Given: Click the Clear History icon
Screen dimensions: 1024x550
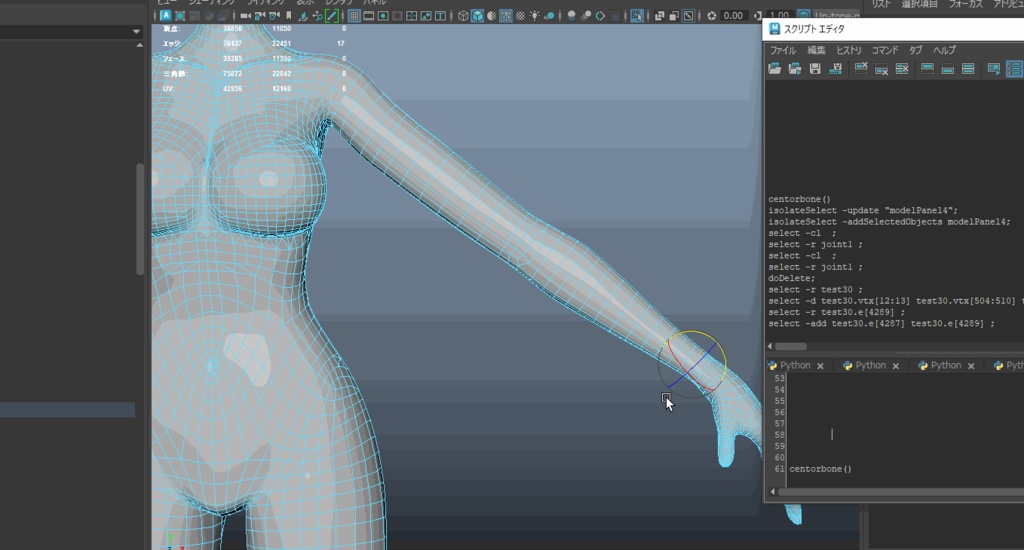Looking at the screenshot, I should [861, 69].
